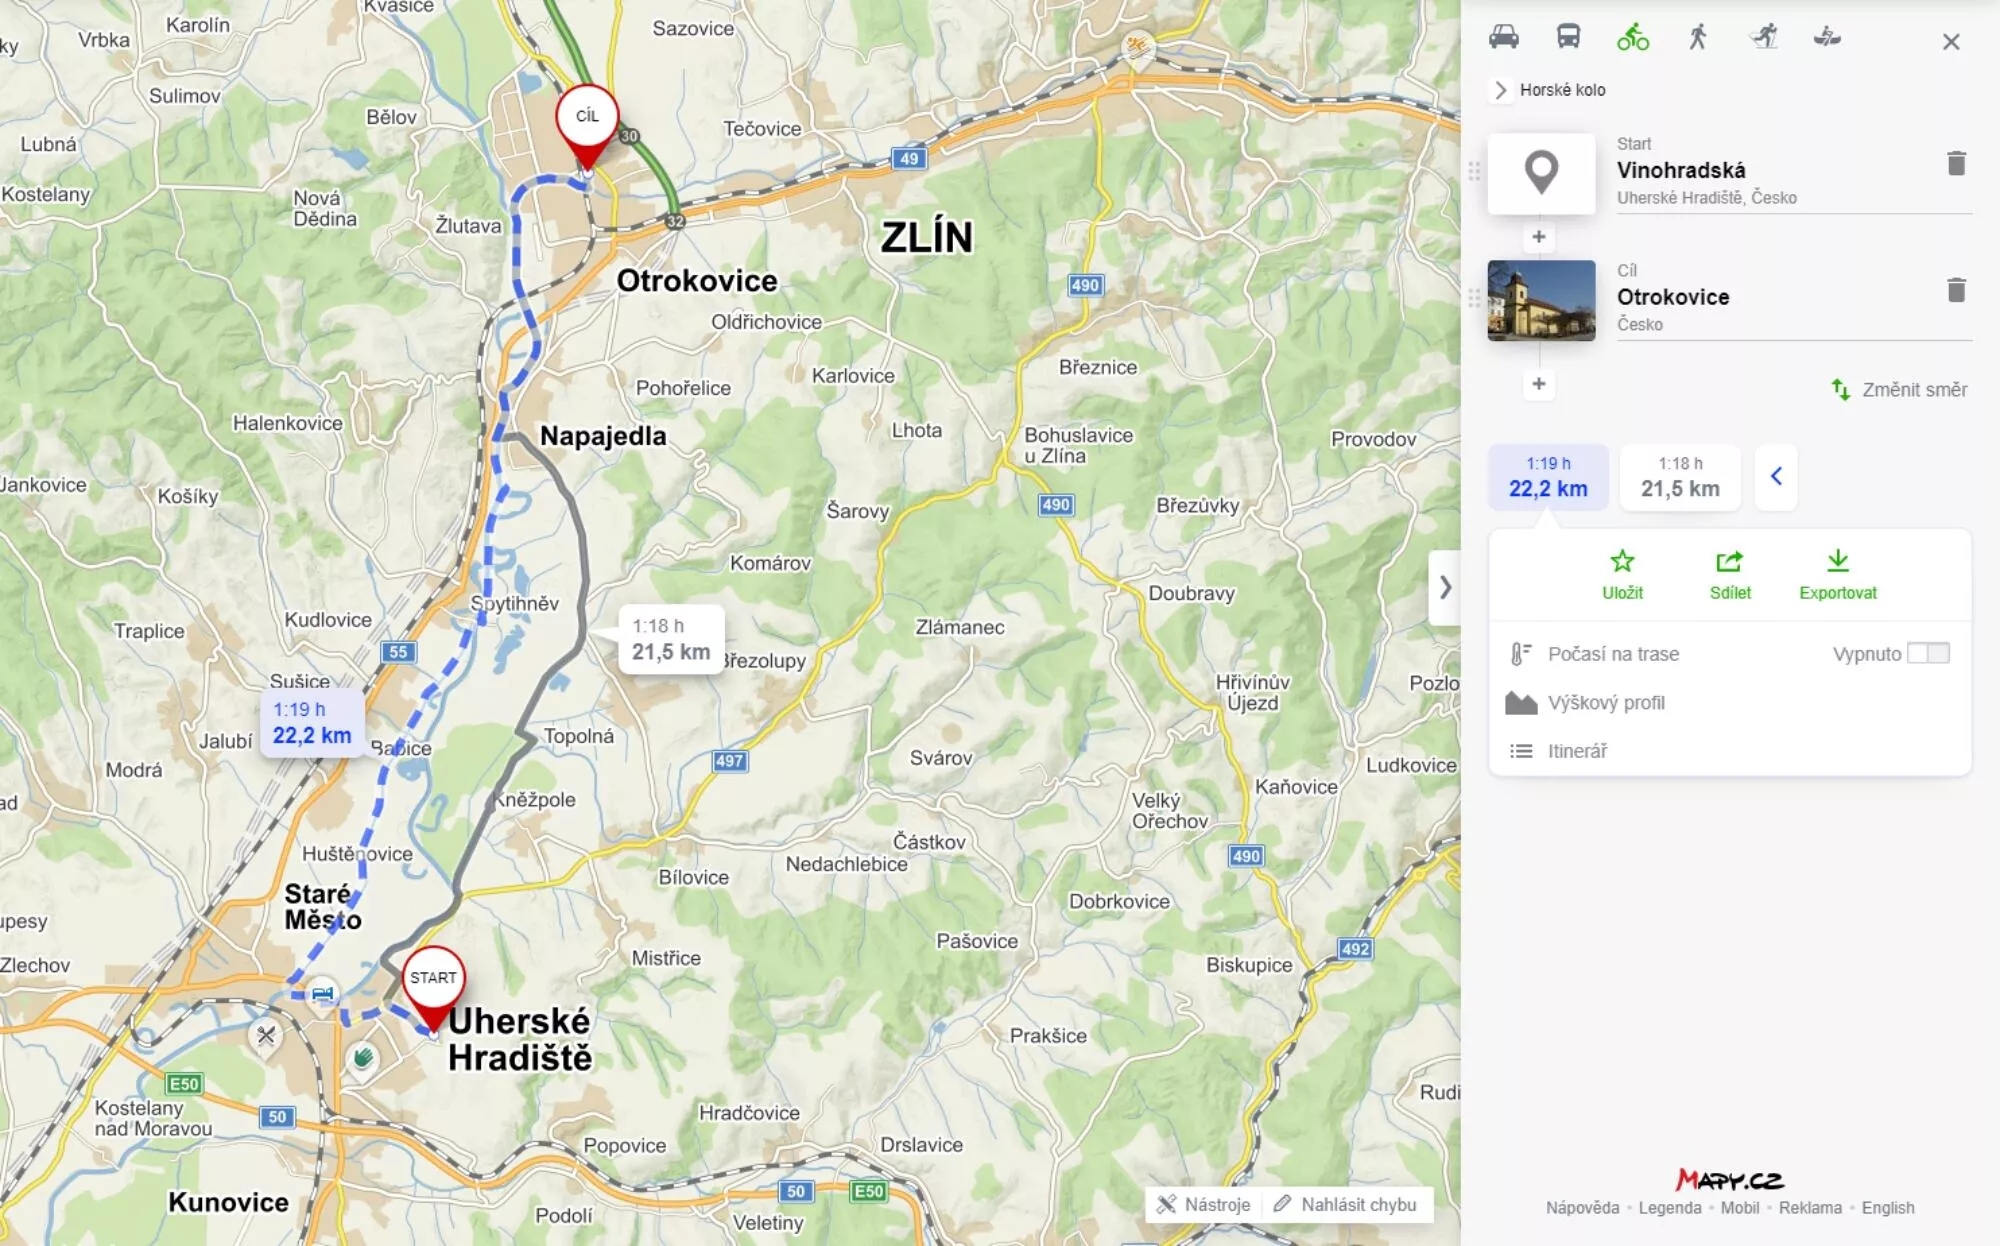
Task: Collapse the side panel with arrow
Action: pyautogui.click(x=1445, y=587)
